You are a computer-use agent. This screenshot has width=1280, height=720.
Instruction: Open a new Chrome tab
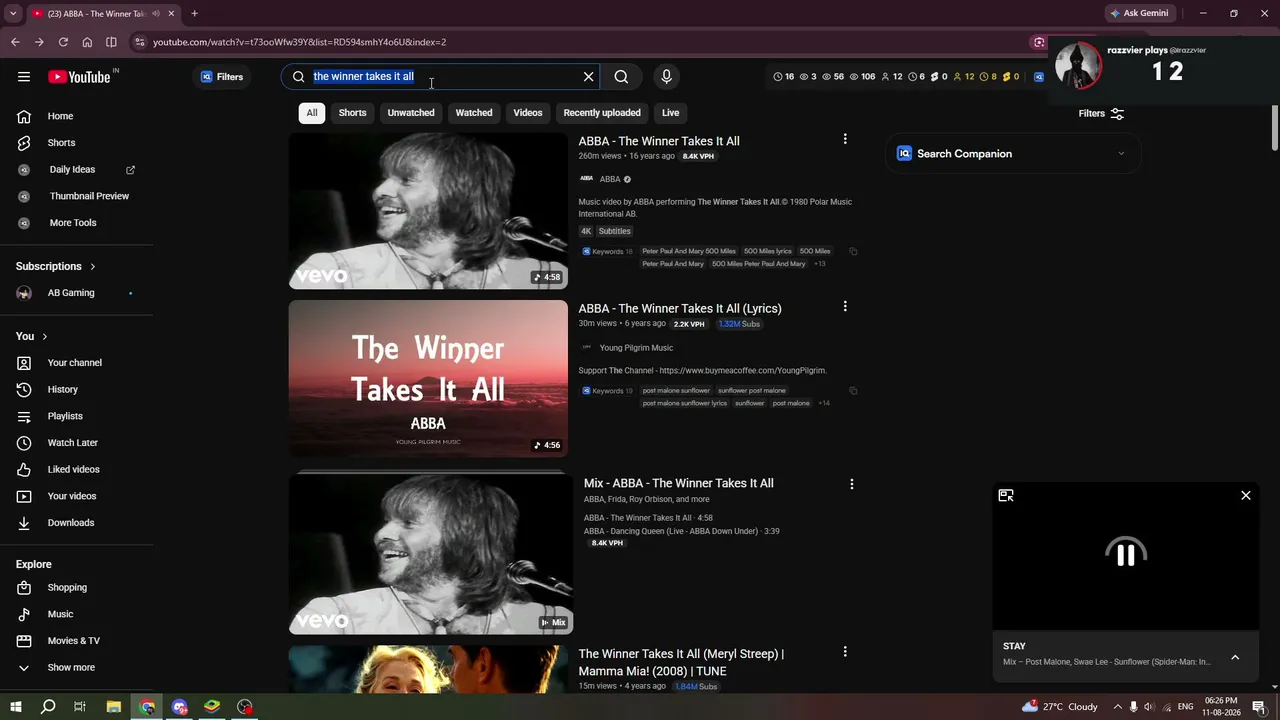[x=194, y=14]
